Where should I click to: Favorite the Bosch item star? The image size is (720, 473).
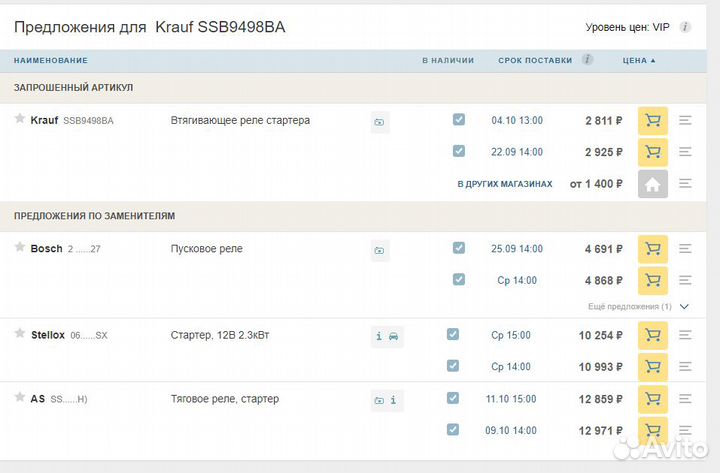point(19,247)
